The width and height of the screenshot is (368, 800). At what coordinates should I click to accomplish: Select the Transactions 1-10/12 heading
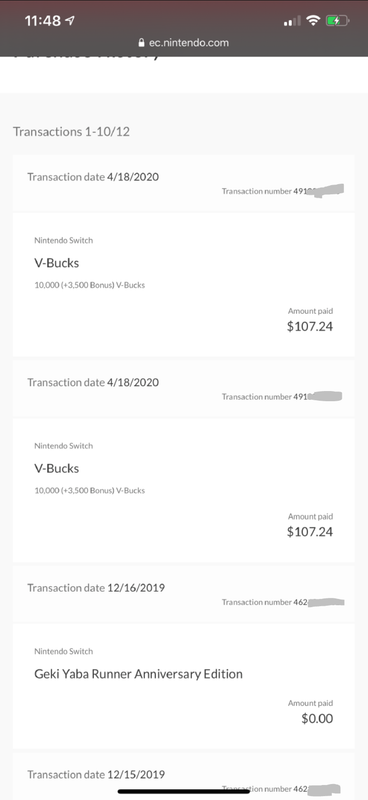tap(71, 132)
